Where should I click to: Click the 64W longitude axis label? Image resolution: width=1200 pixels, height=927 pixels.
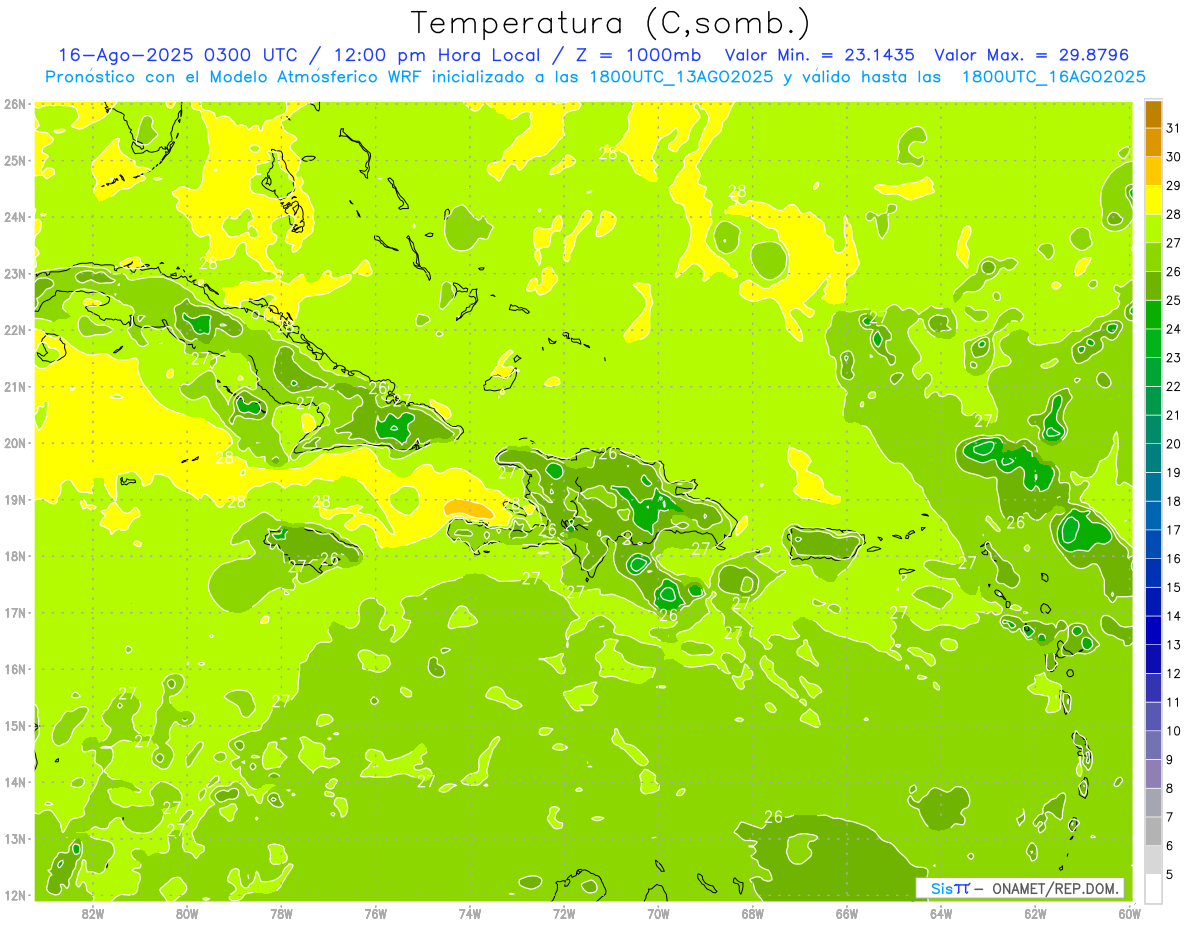941,913
